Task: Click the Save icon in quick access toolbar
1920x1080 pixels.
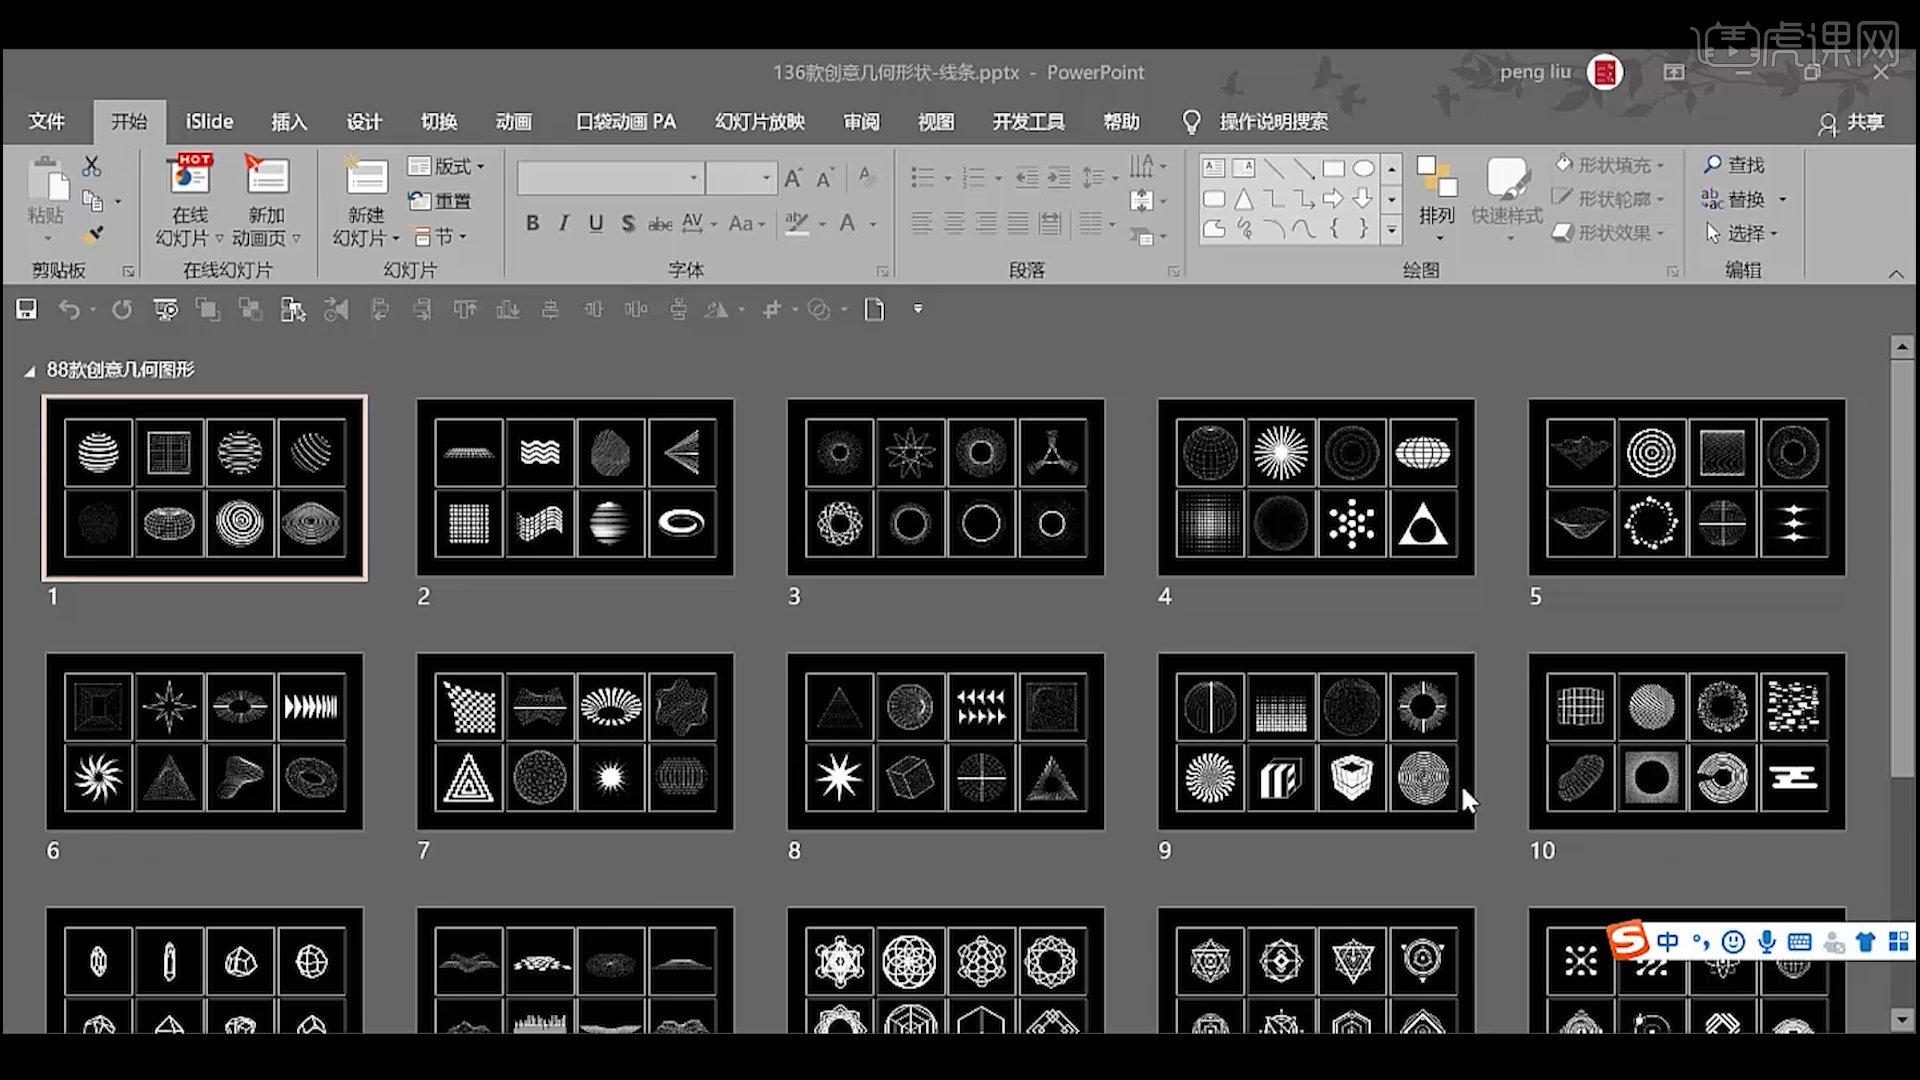Action: pos(26,309)
